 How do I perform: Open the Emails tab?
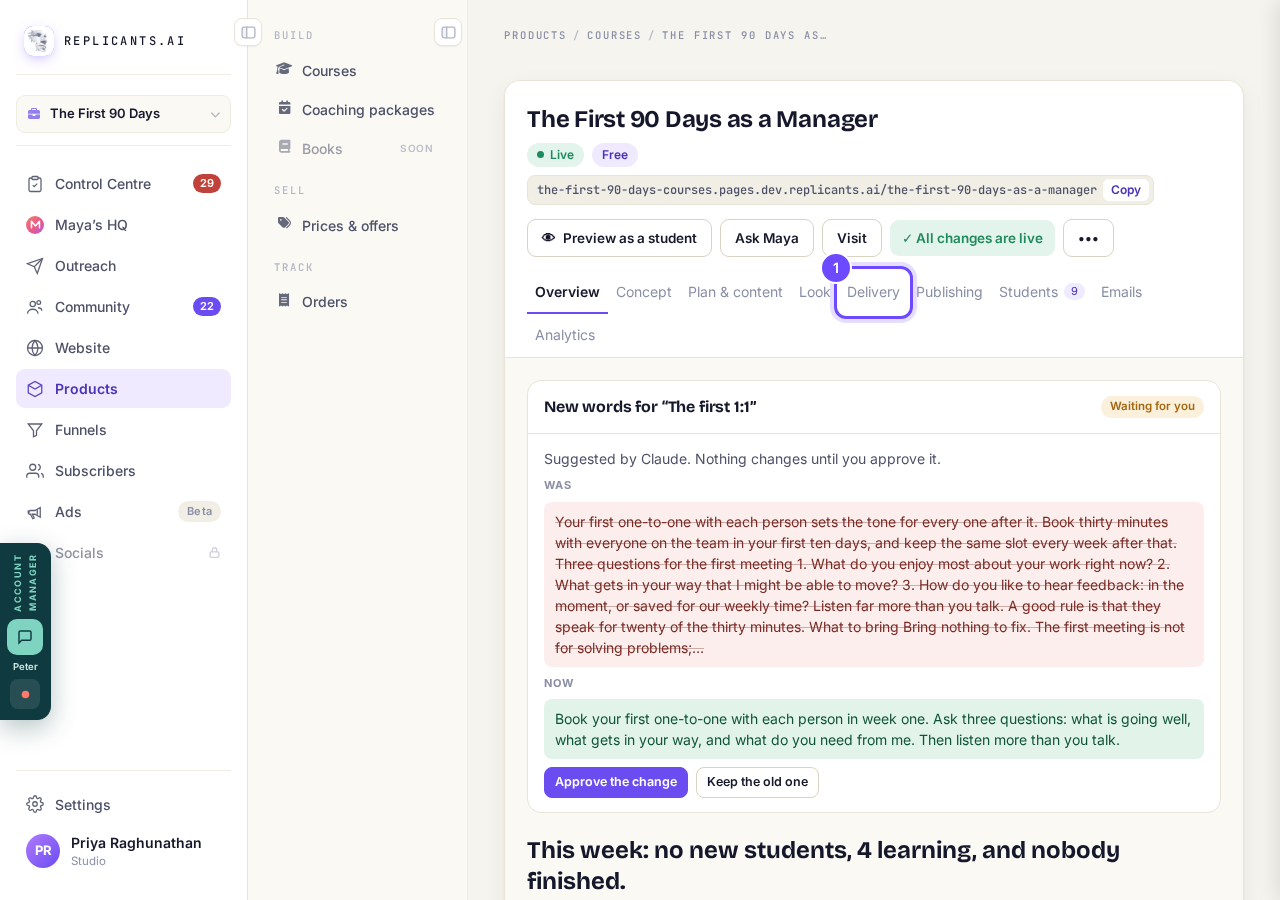1121,292
